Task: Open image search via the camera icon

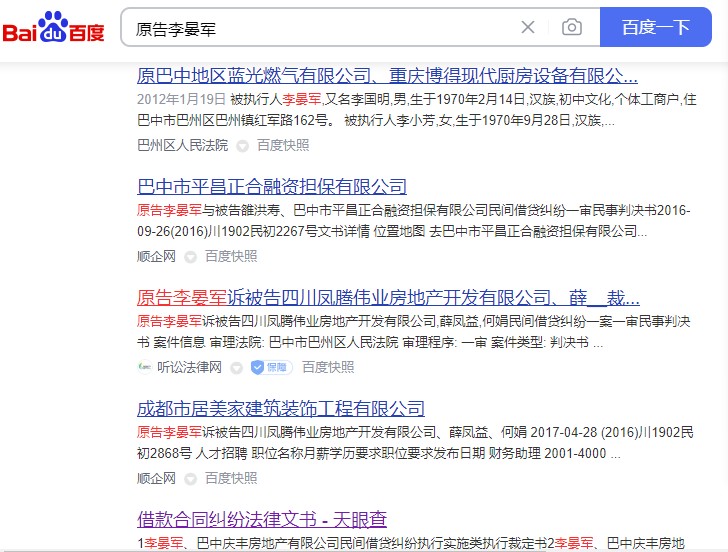Action: coord(571,27)
